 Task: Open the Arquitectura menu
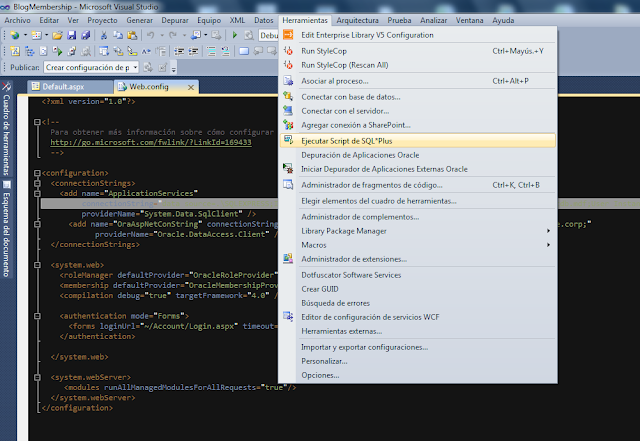point(358,20)
